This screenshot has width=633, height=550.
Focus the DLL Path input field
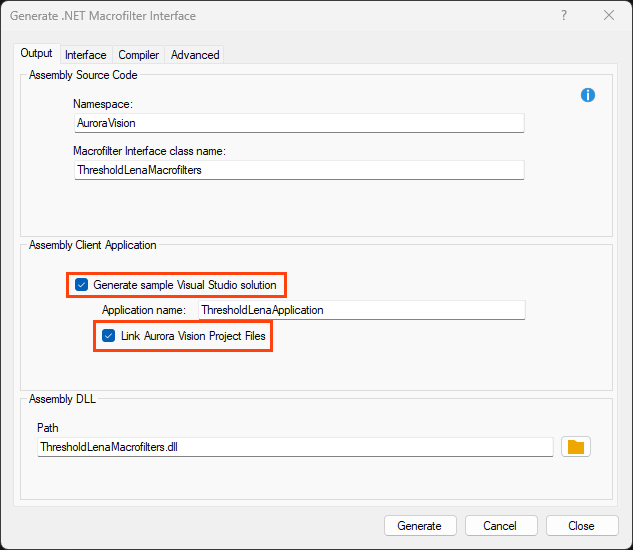pos(294,447)
